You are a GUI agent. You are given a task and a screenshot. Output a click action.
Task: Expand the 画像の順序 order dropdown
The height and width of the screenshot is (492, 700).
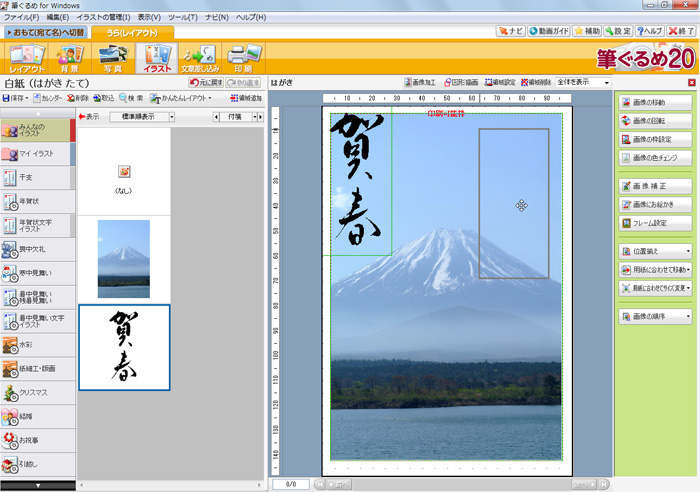point(655,316)
